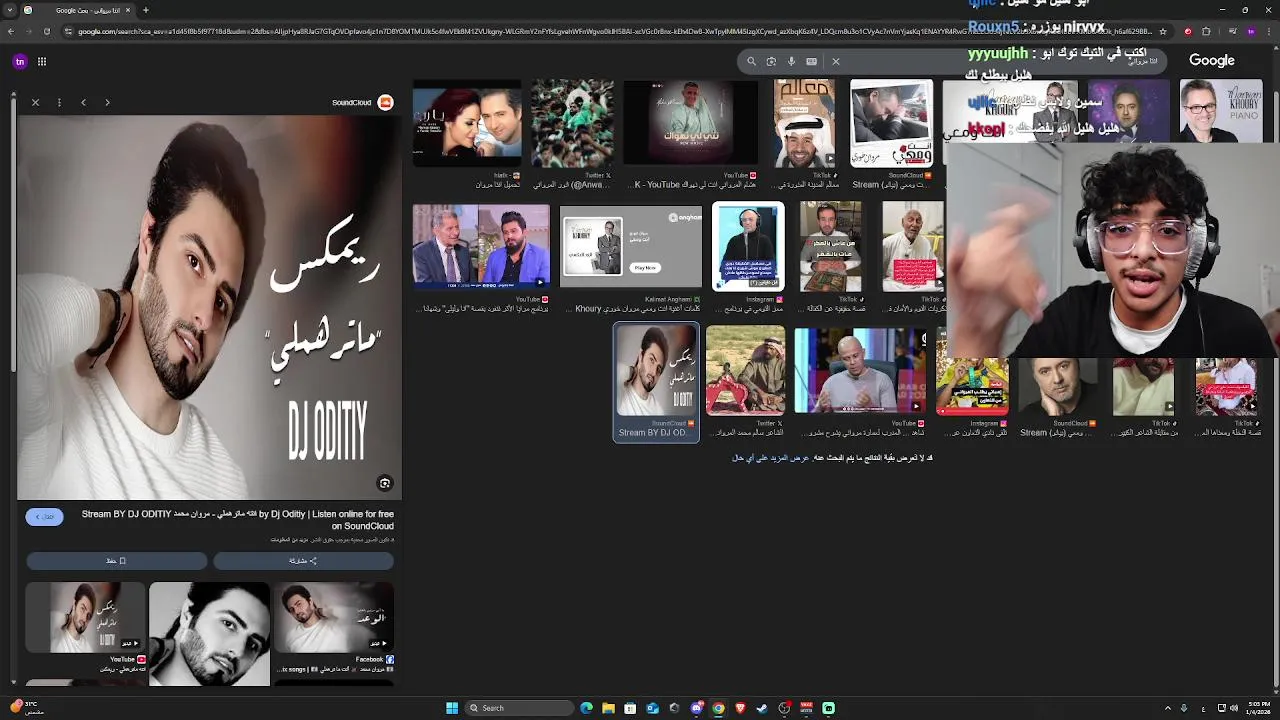Reload the page with refresh icon
The image size is (1280, 720).
click(47, 31)
